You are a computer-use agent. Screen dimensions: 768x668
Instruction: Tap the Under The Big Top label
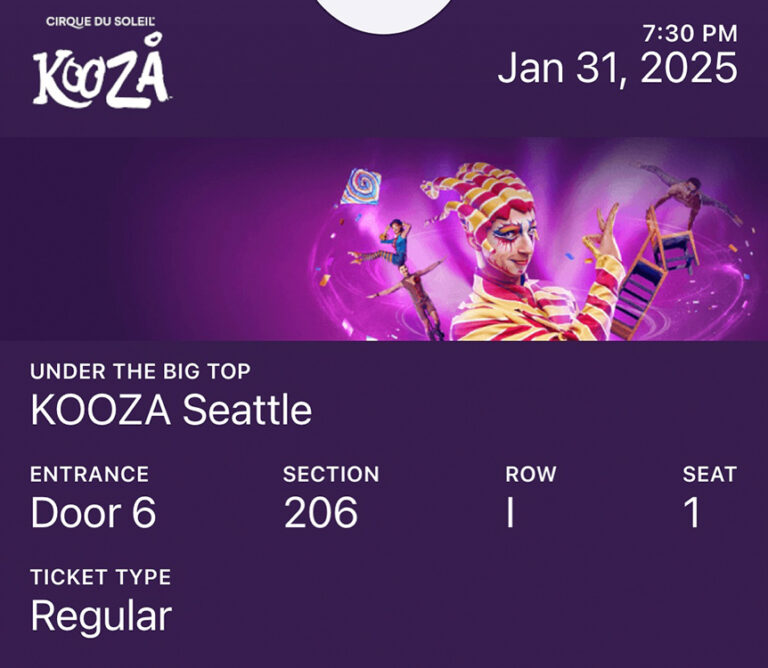point(140,371)
